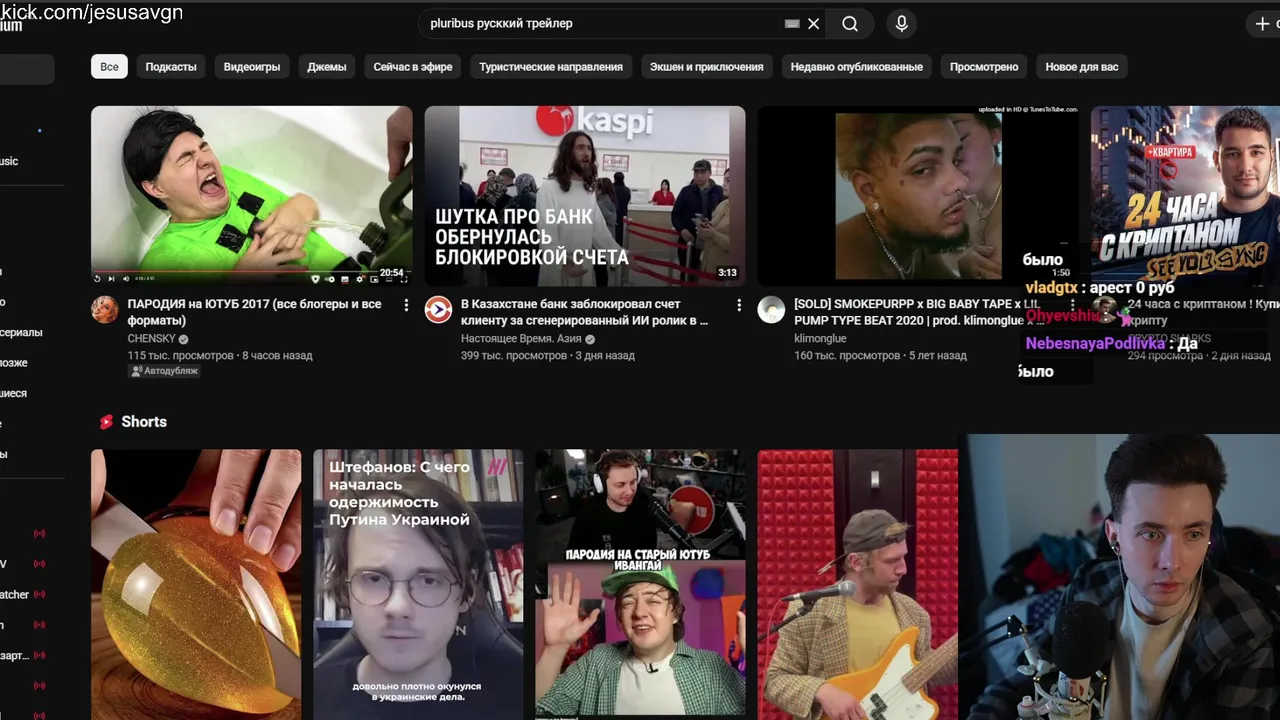The height and width of the screenshot is (720, 1280).
Task: Select the 'Туристические направления' filter chip
Action: 551,67
